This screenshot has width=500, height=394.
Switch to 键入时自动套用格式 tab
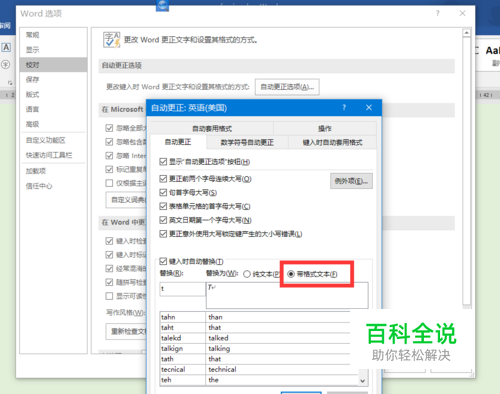tap(332, 143)
